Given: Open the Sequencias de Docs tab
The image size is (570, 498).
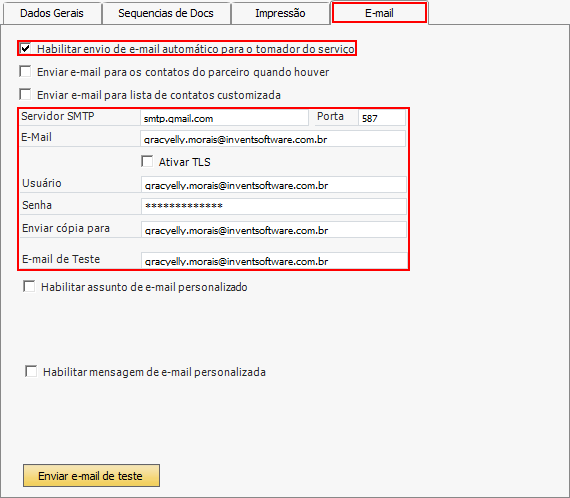Looking at the screenshot, I should pos(166,13).
